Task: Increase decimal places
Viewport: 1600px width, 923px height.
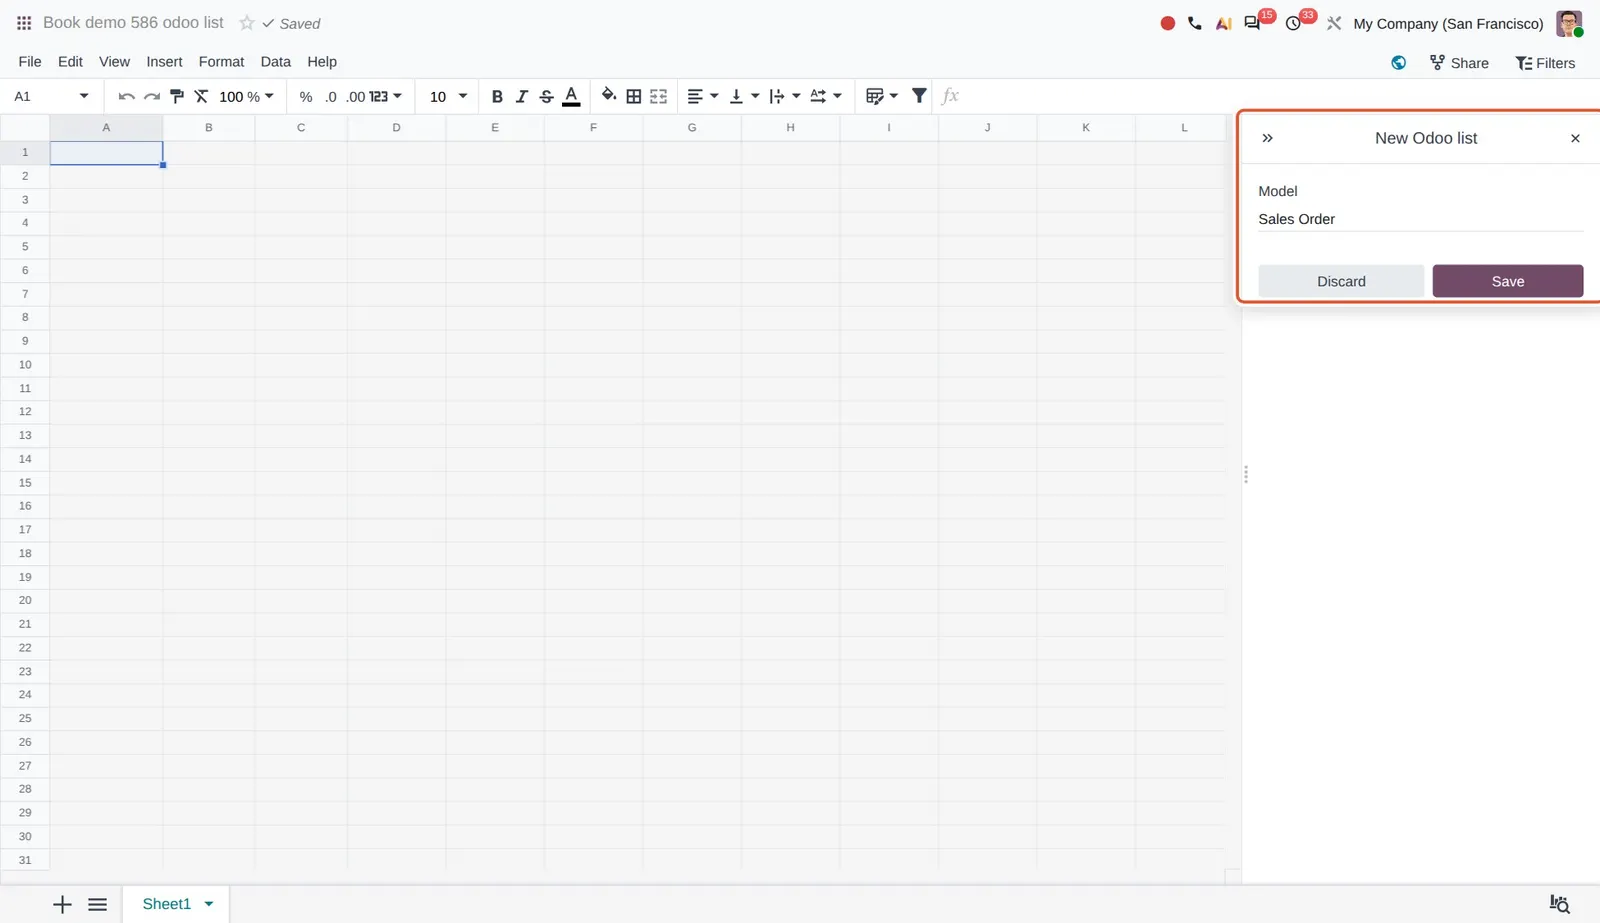Action: (356, 97)
